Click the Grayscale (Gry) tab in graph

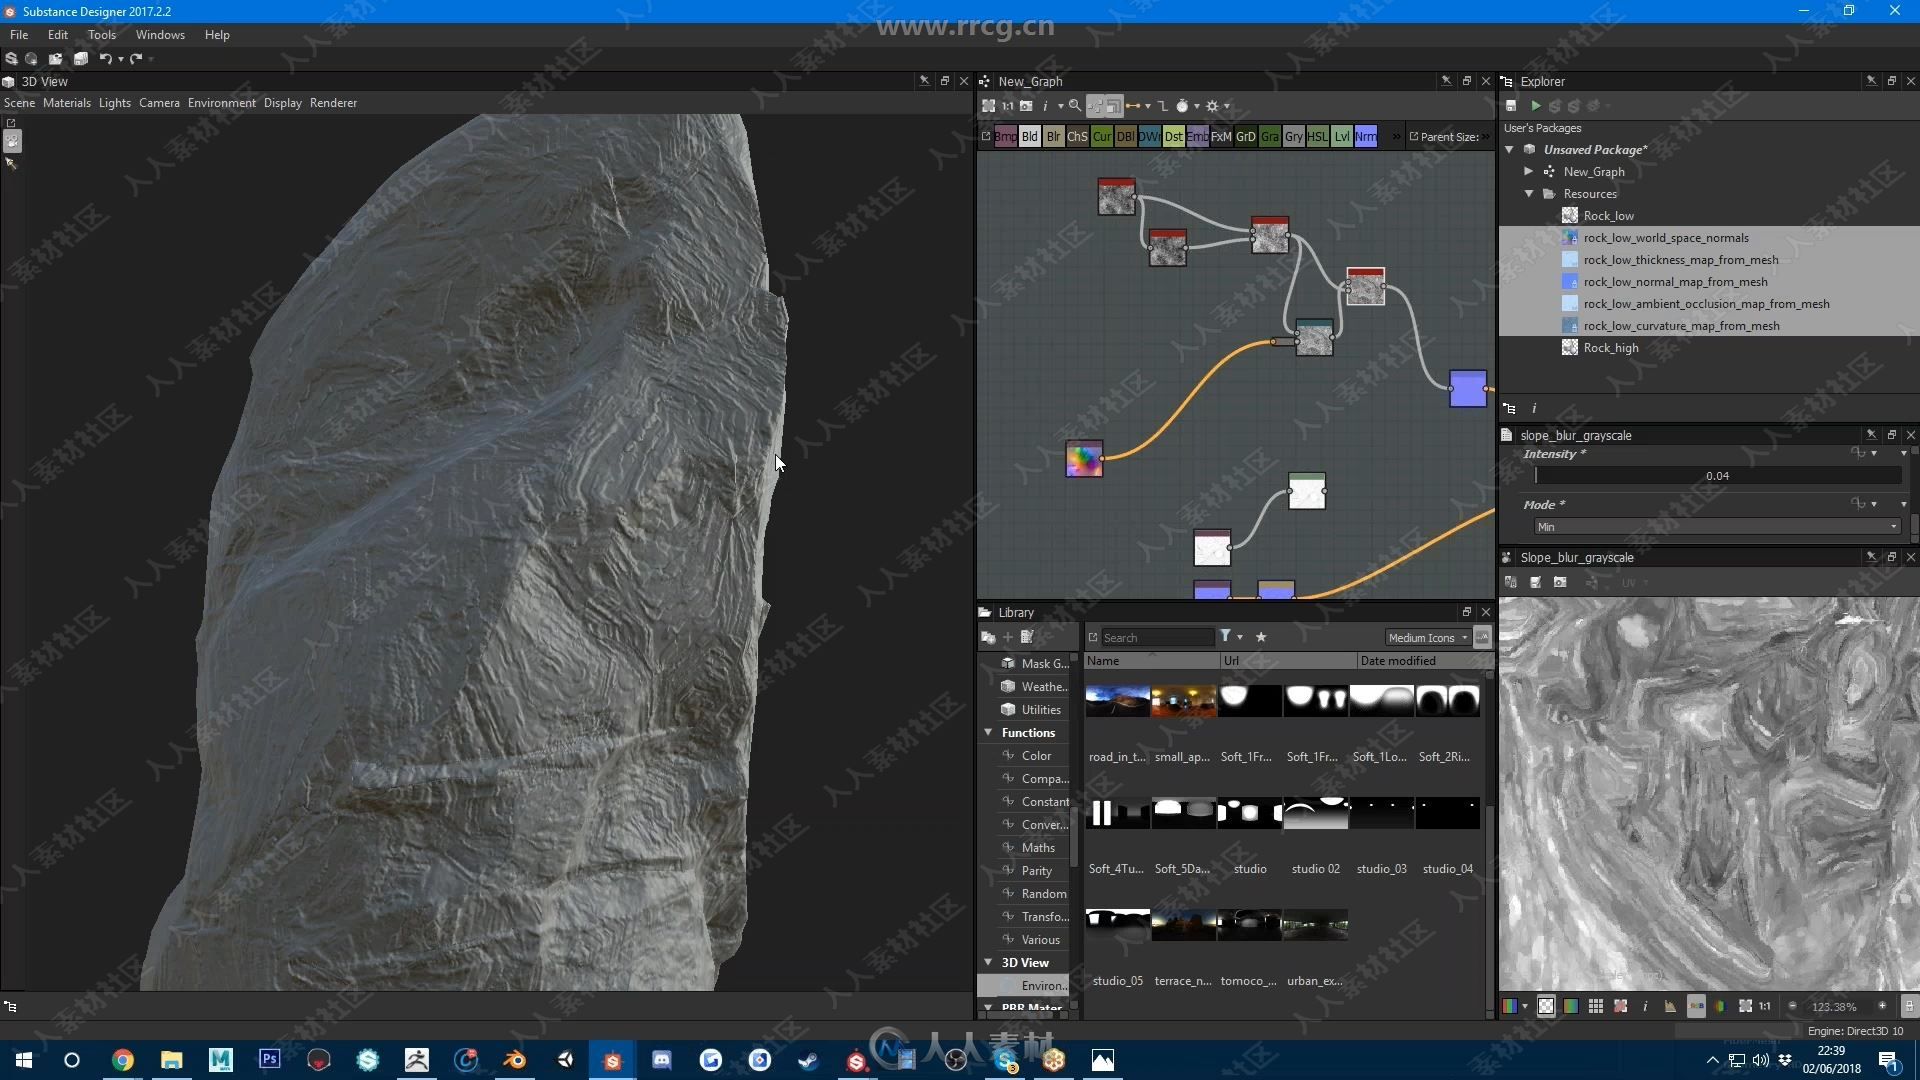tap(1292, 137)
